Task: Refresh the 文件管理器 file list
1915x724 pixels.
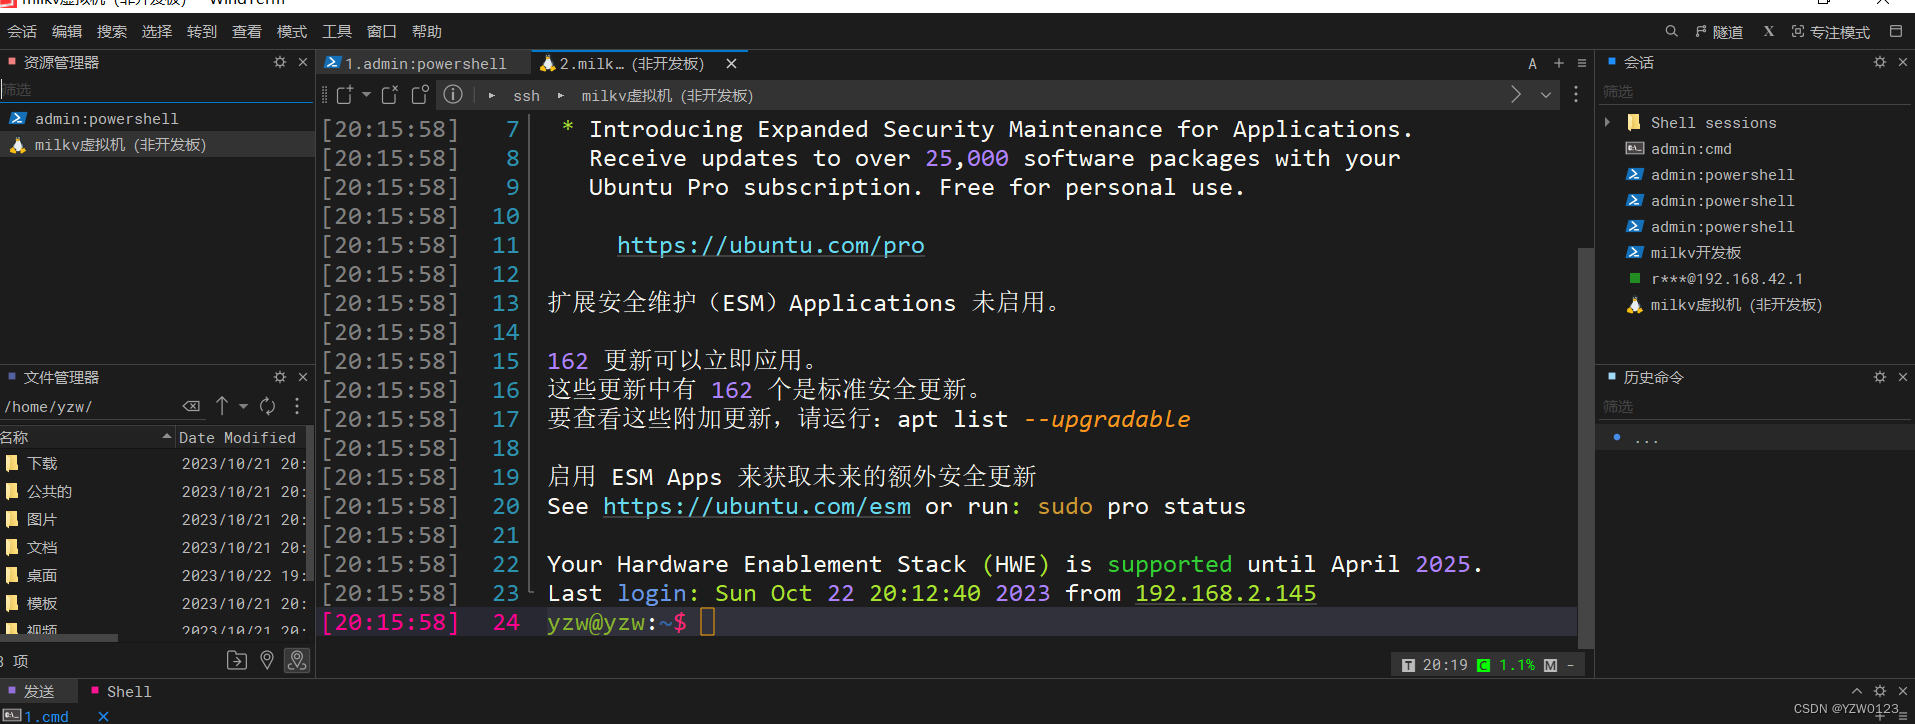Action: click(267, 406)
